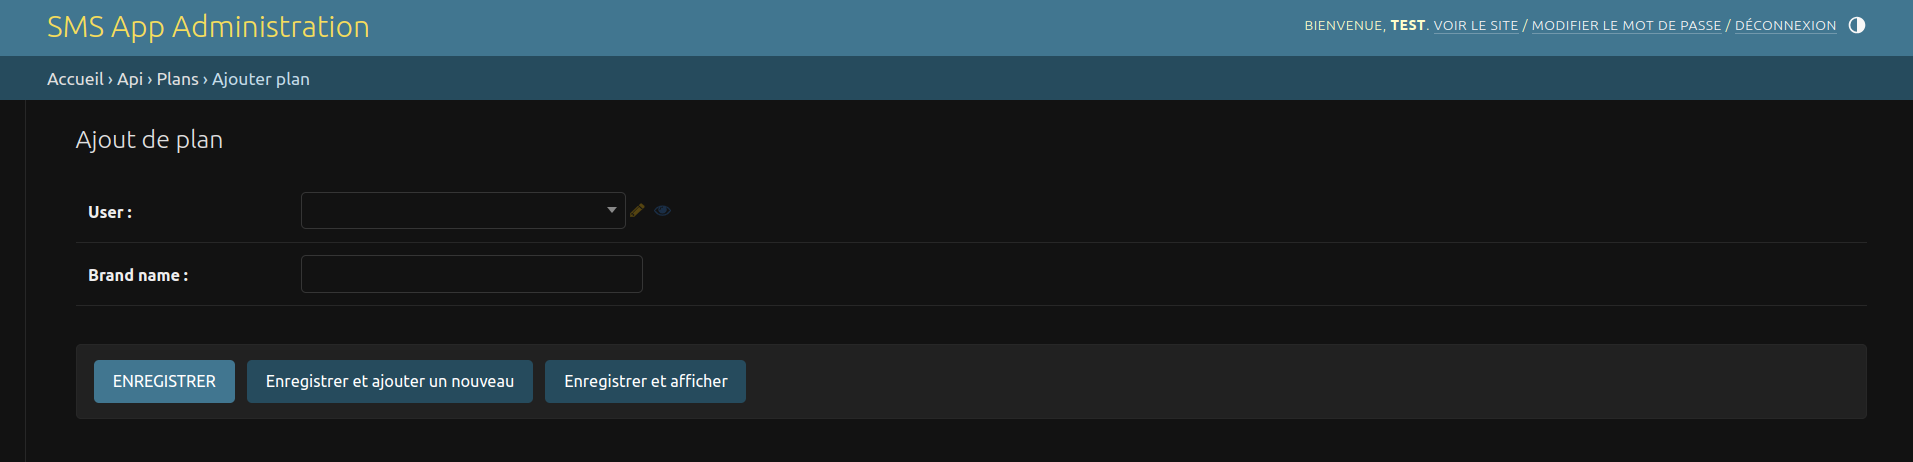Go to Accueil in the breadcrumb
This screenshot has height=462, width=1913.
(x=75, y=79)
